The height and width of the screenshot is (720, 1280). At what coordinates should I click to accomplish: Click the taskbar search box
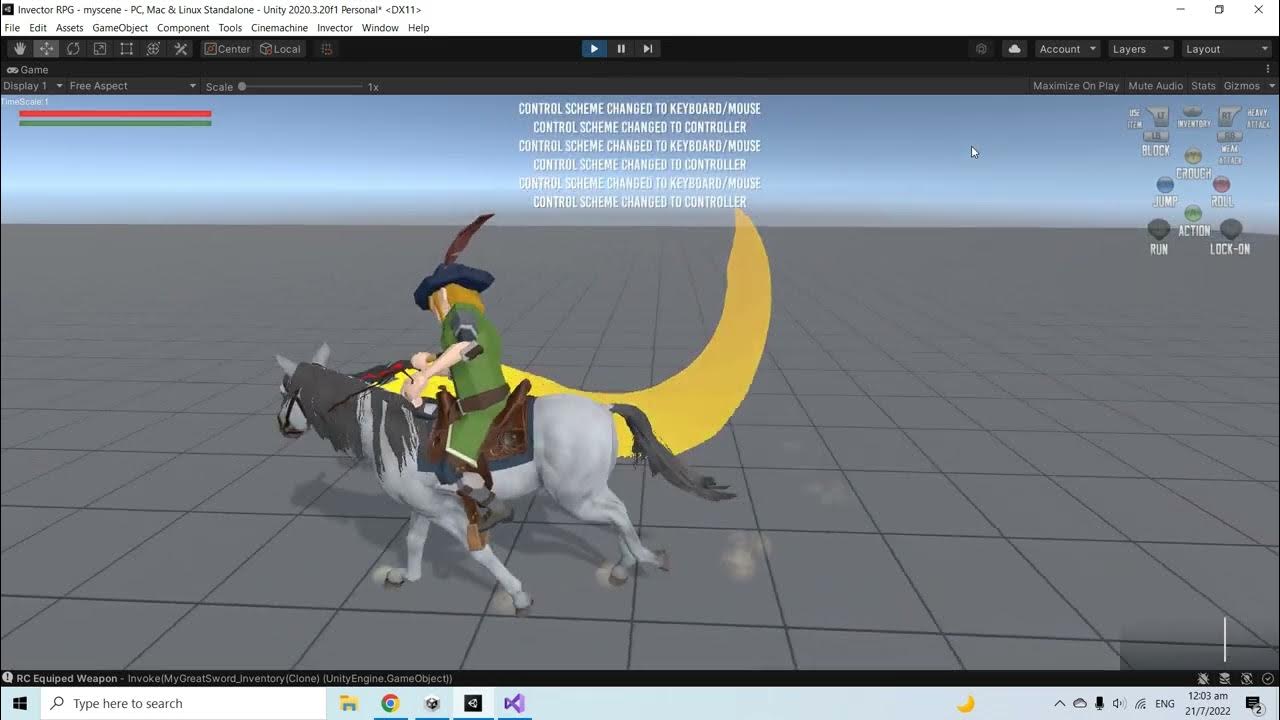183,703
